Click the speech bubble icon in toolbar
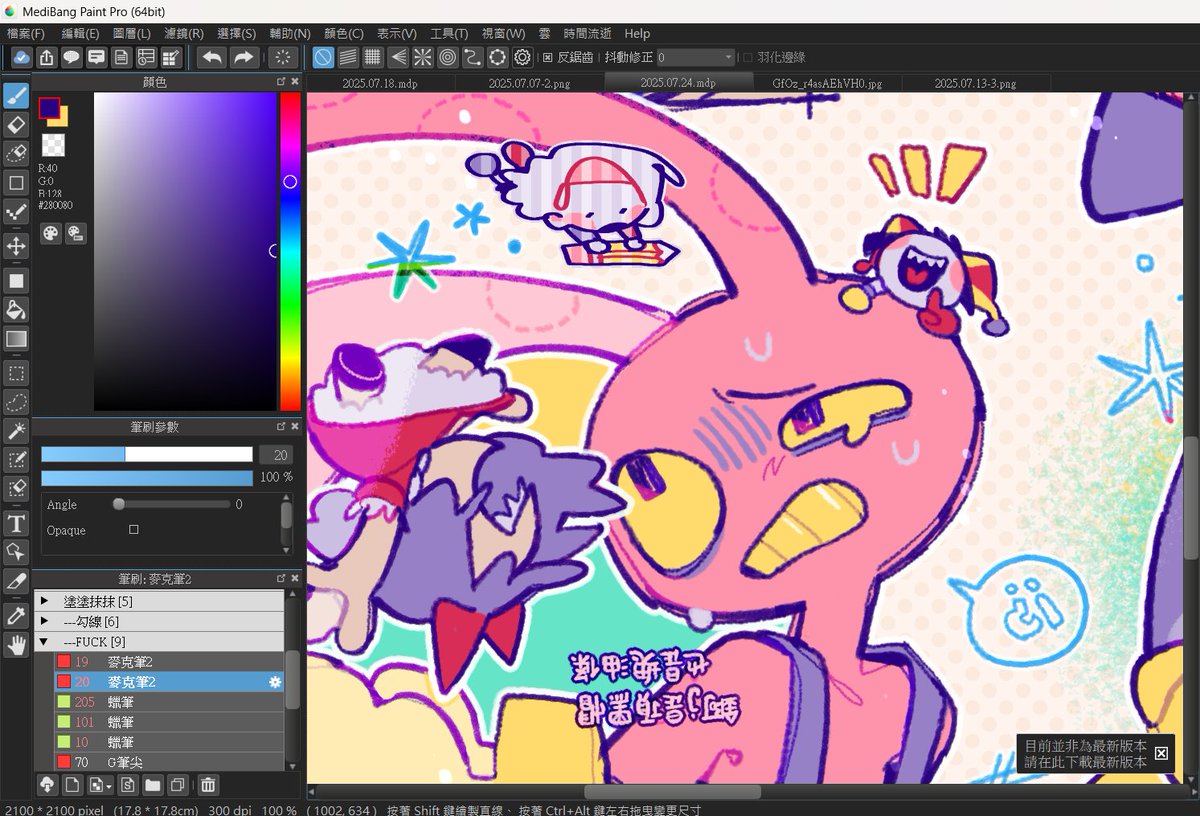 point(72,57)
